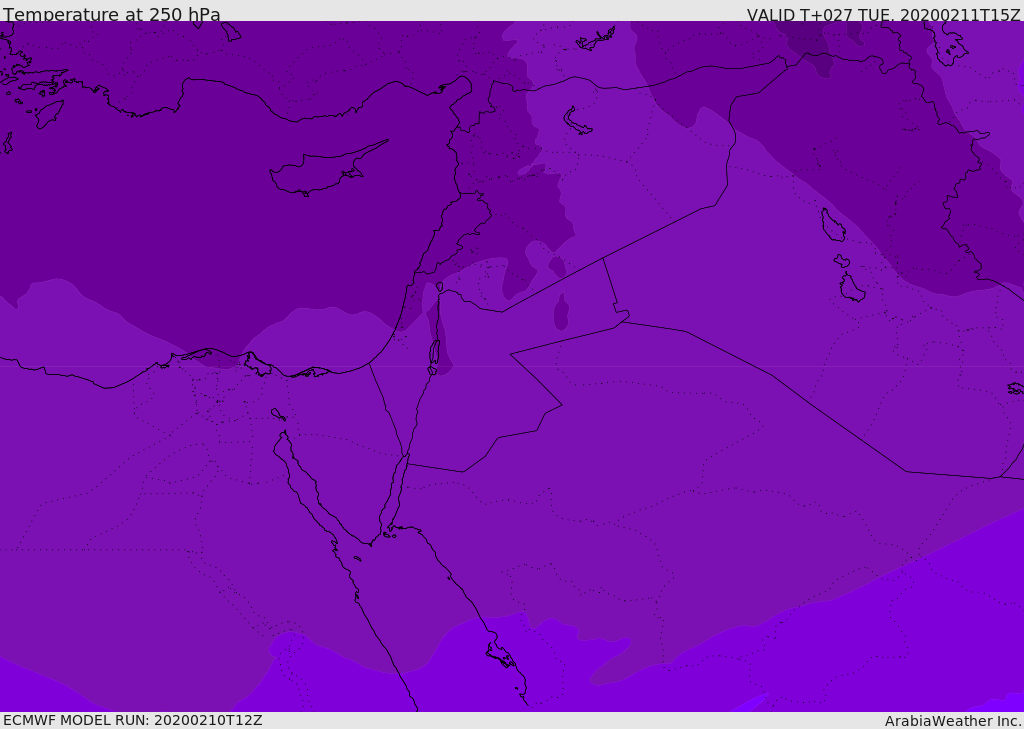Click the island of Cyprus on map

coord(327,169)
